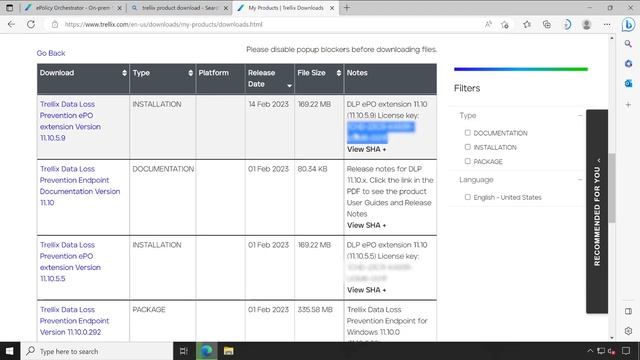Screen dimensions: 640x360
Task: Click the Windows taskbar search box
Action: [x=98, y=351]
